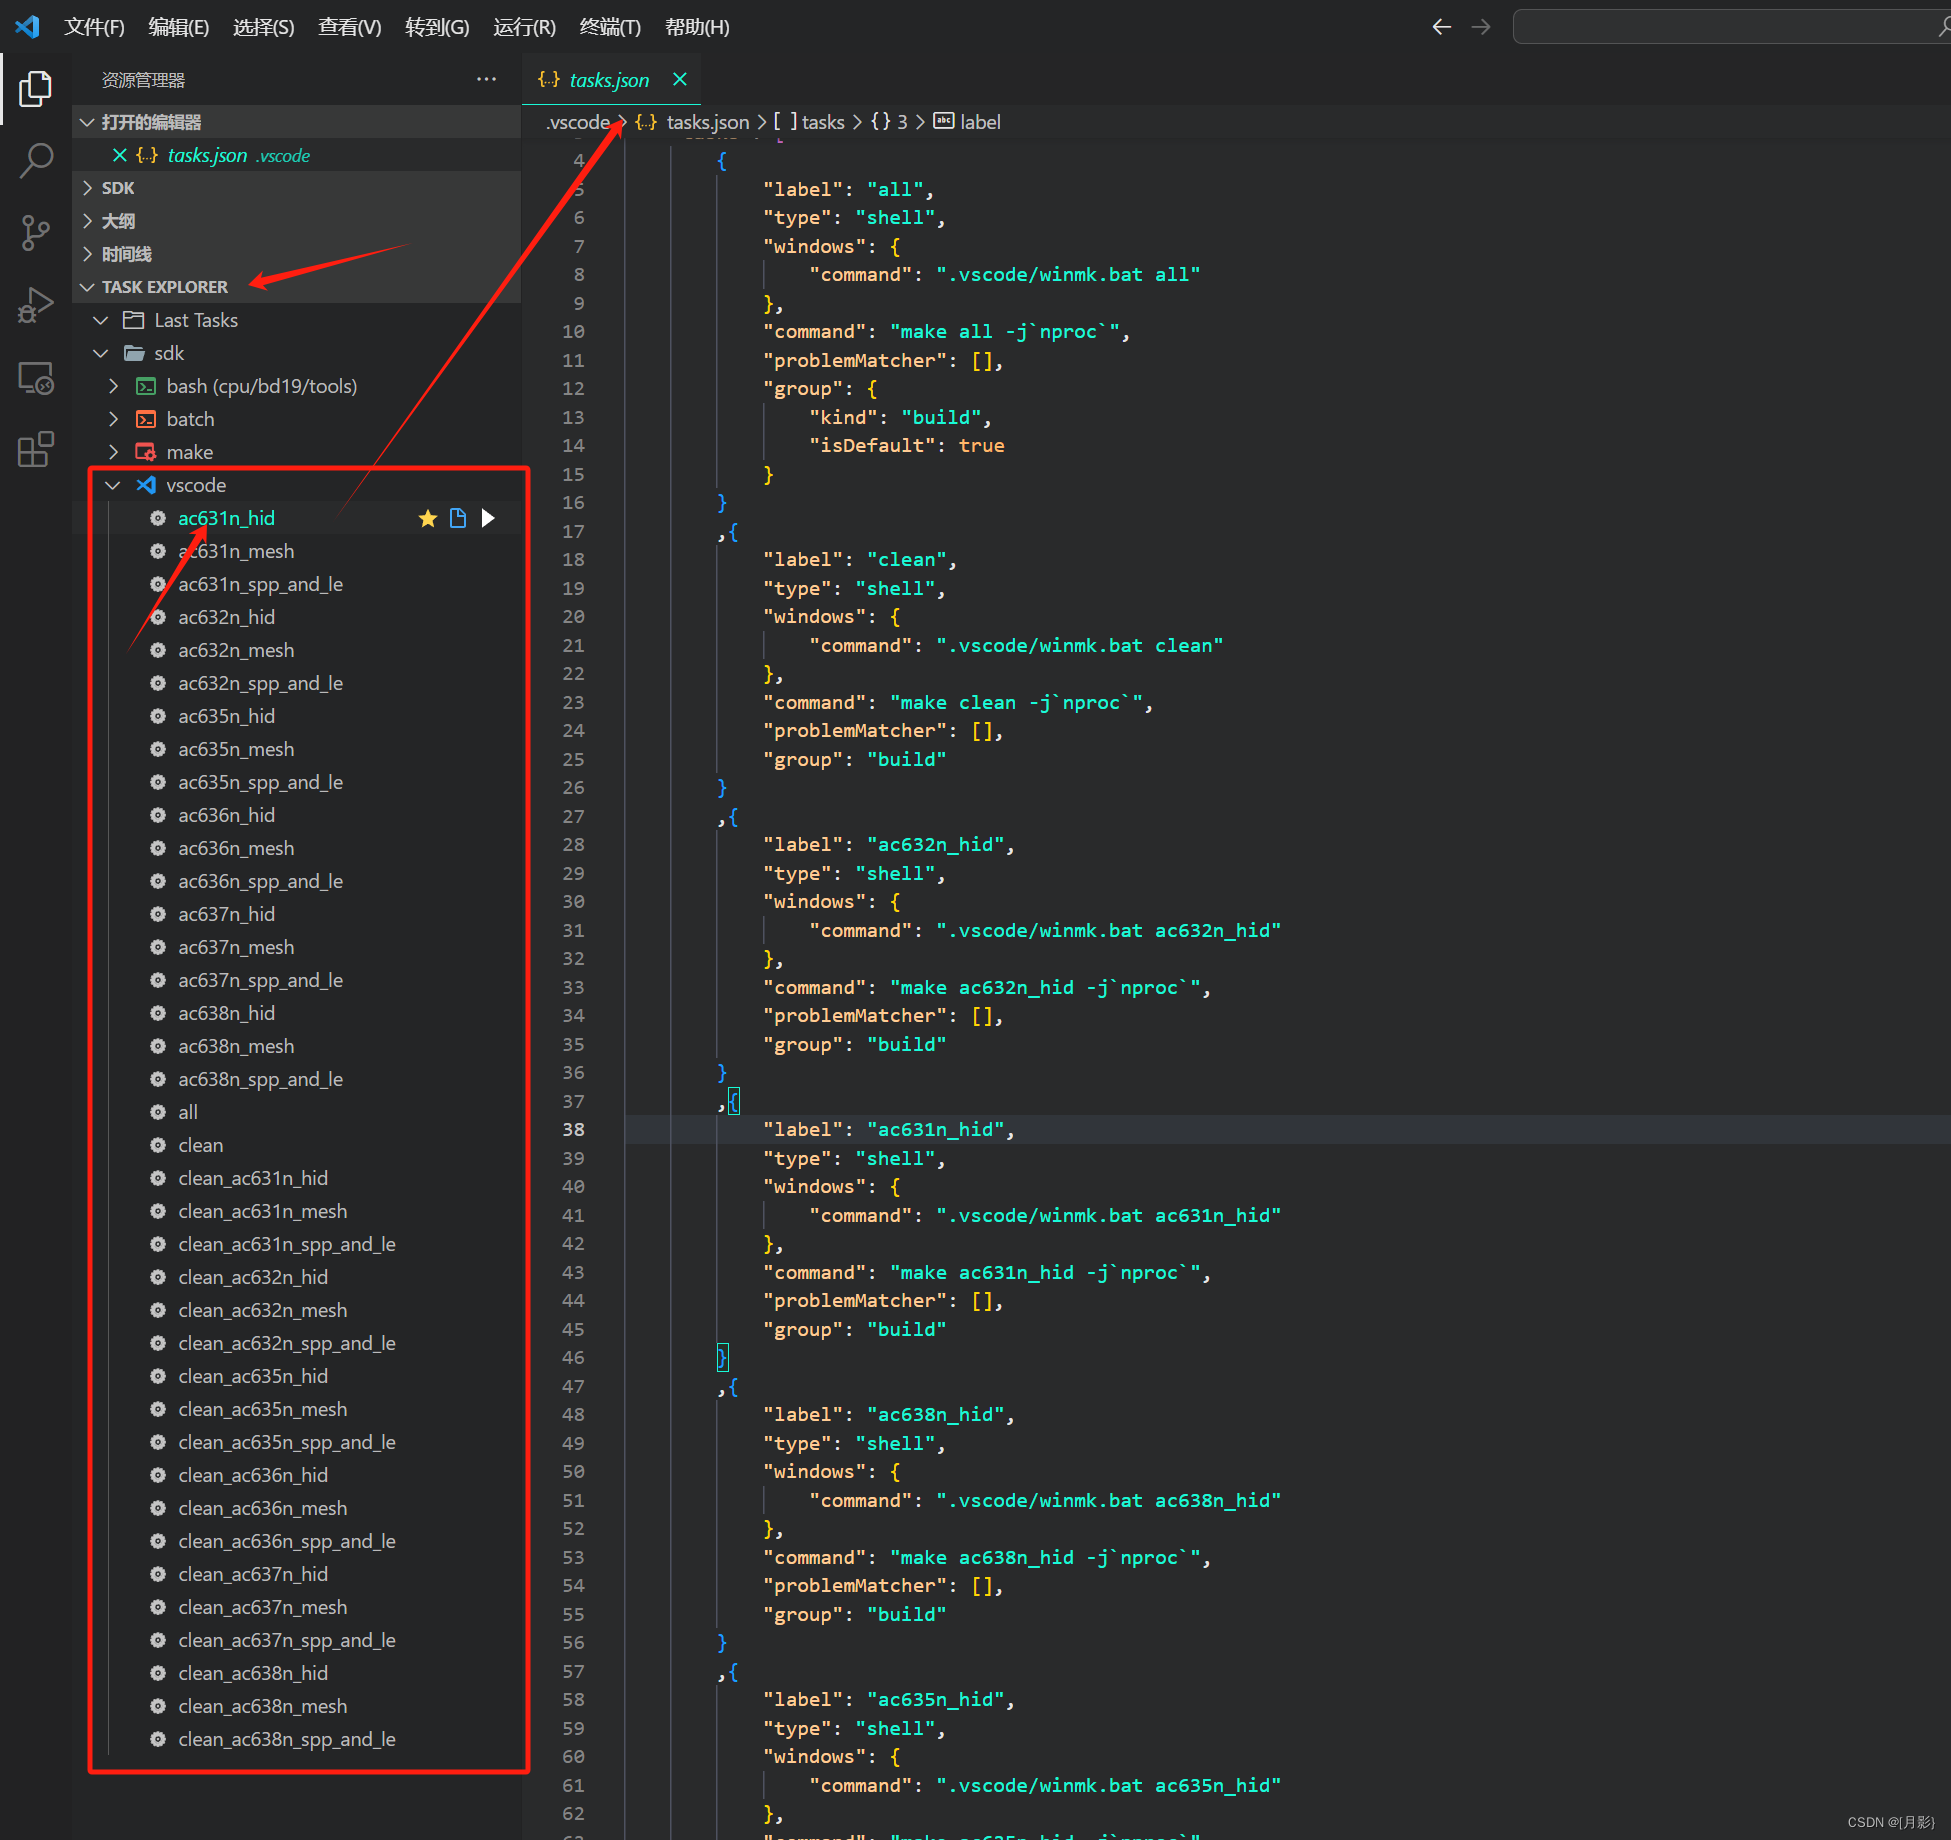Open tasks.json in open editors list
The width and height of the screenshot is (1951, 1840).
coord(207,155)
